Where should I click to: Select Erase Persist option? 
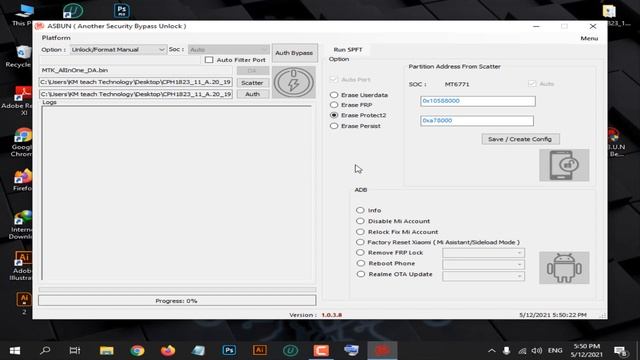pyautogui.click(x=334, y=126)
